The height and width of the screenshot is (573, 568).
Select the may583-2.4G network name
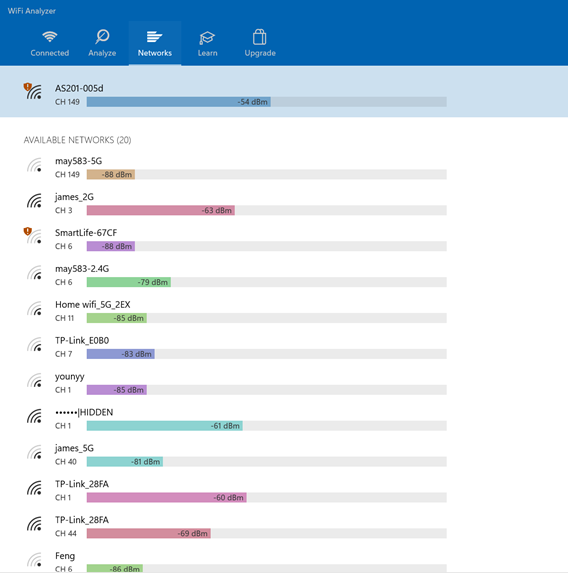point(82,269)
